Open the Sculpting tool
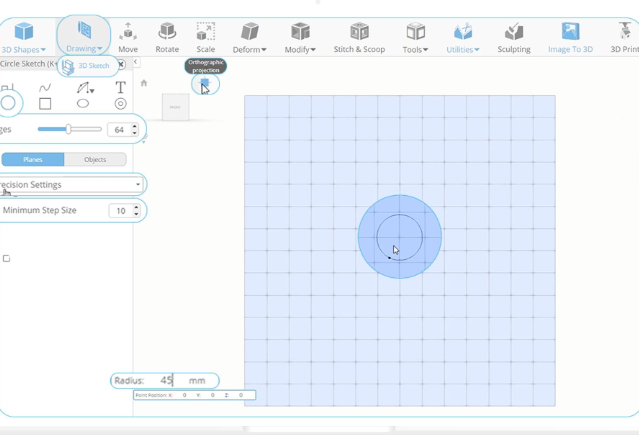Image resolution: width=639 pixels, height=435 pixels. pos(514,38)
